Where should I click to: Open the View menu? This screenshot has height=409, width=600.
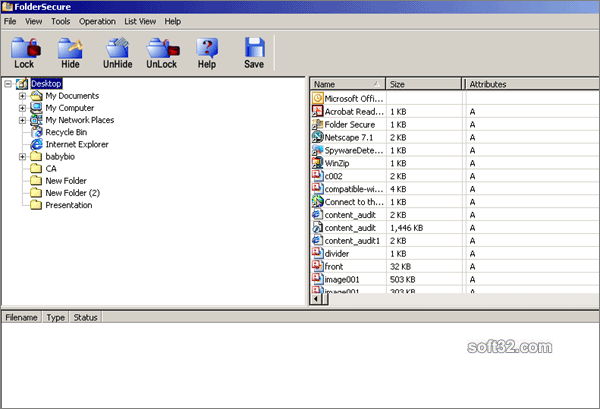click(x=34, y=21)
